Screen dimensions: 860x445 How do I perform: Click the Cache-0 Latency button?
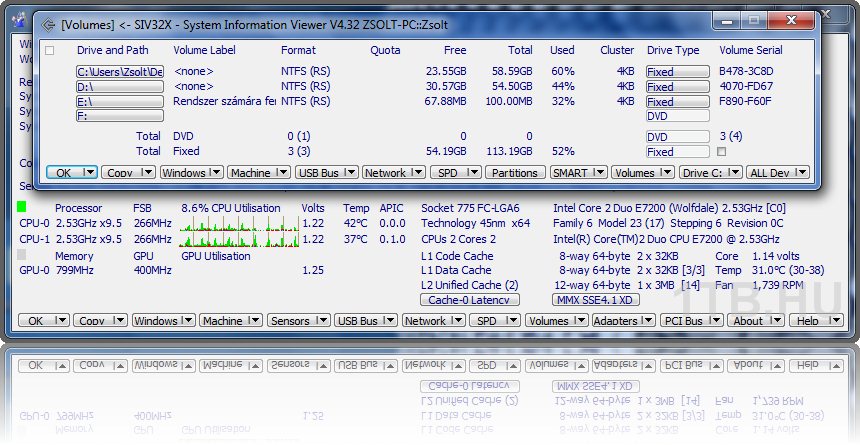click(469, 300)
